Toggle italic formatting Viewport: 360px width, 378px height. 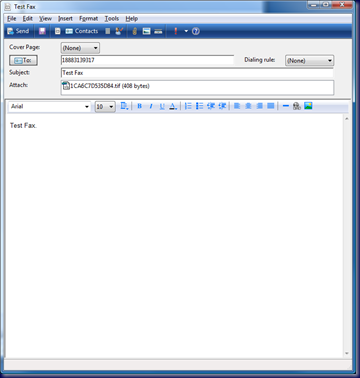(x=151, y=106)
